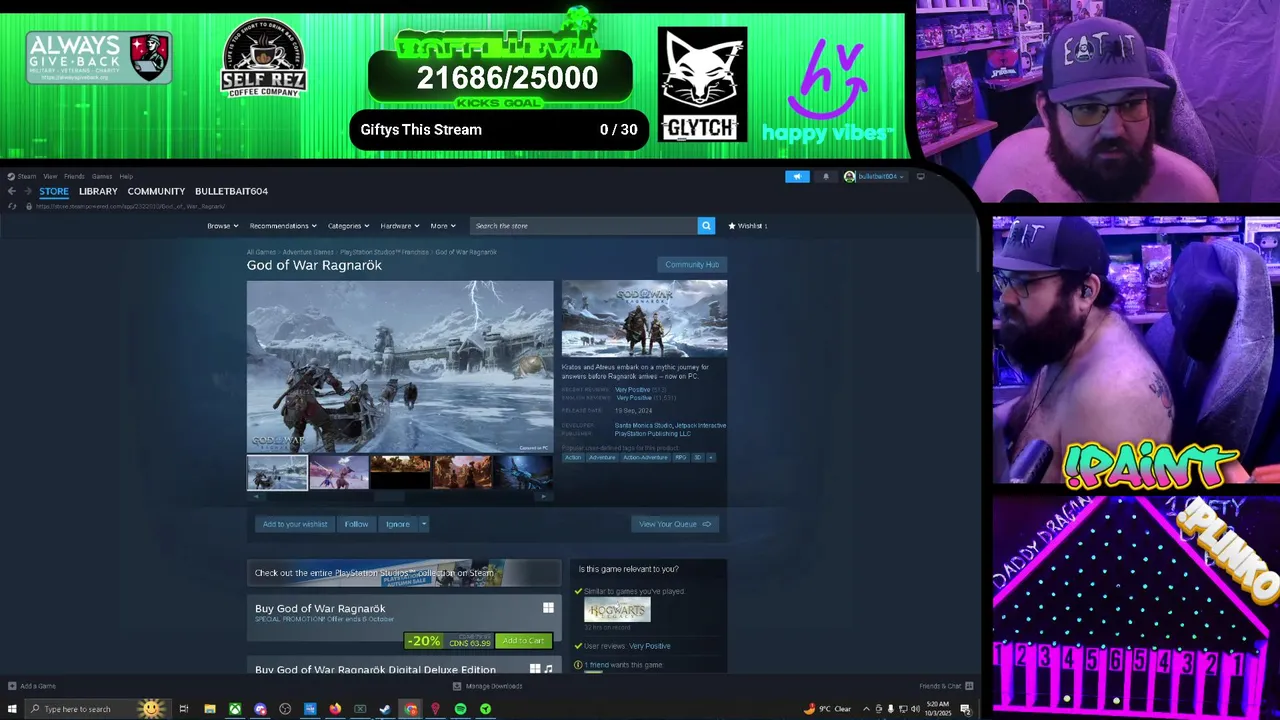Open the Steam notifications bell
The width and height of the screenshot is (1280, 720).
pyautogui.click(x=826, y=177)
